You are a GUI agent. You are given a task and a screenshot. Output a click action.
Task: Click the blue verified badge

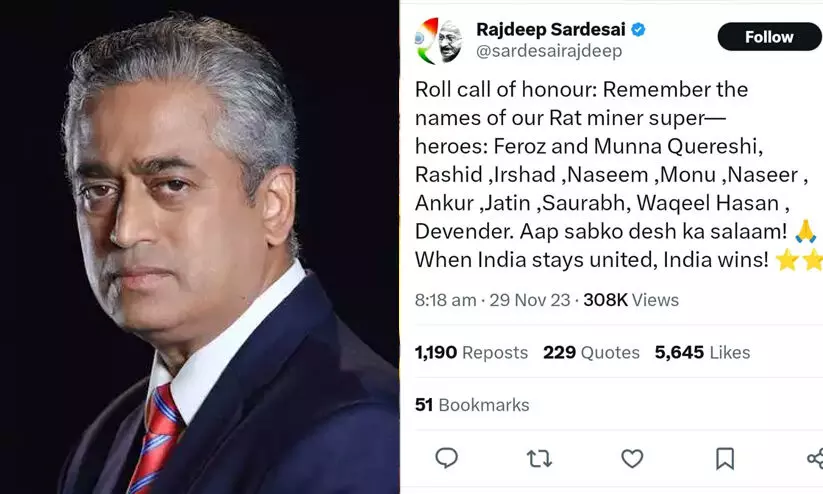(638, 30)
